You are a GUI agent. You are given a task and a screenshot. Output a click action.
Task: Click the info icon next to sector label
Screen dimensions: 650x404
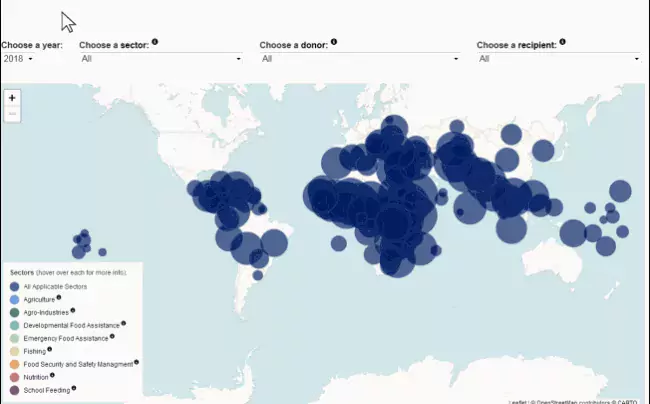point(155,42)
